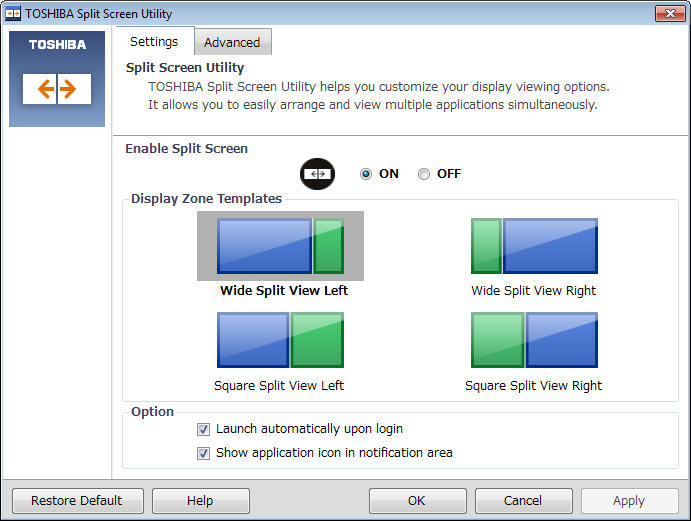Click the black split screen round icon
This screenshot has height=521, width=691.
coord(317,174)
